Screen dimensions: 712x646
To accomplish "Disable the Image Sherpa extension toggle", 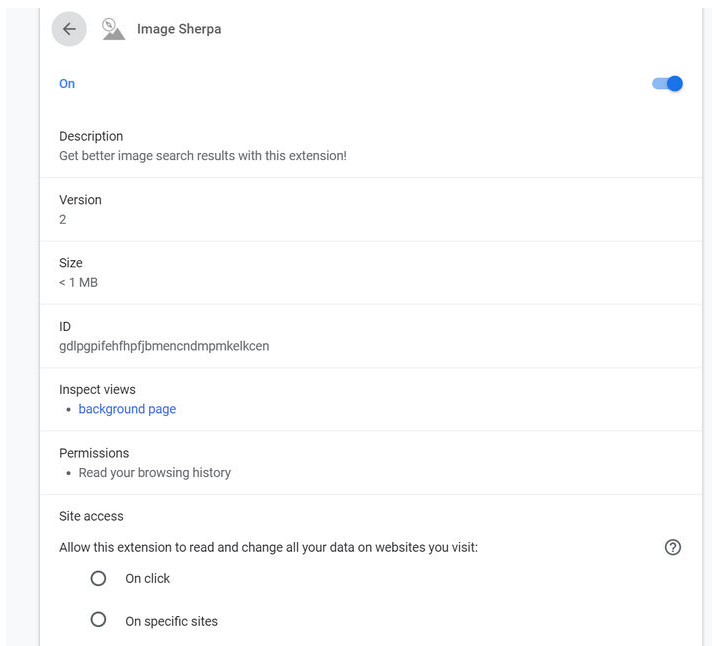I will pyautogui.click(x=667, y=84).
